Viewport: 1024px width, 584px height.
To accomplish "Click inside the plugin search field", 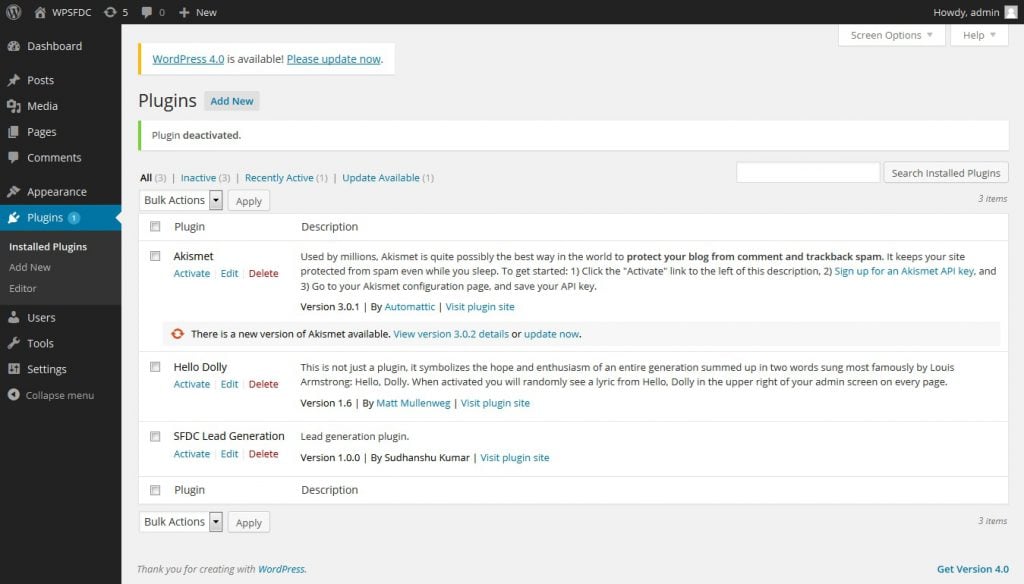I will tap(808, 172).
